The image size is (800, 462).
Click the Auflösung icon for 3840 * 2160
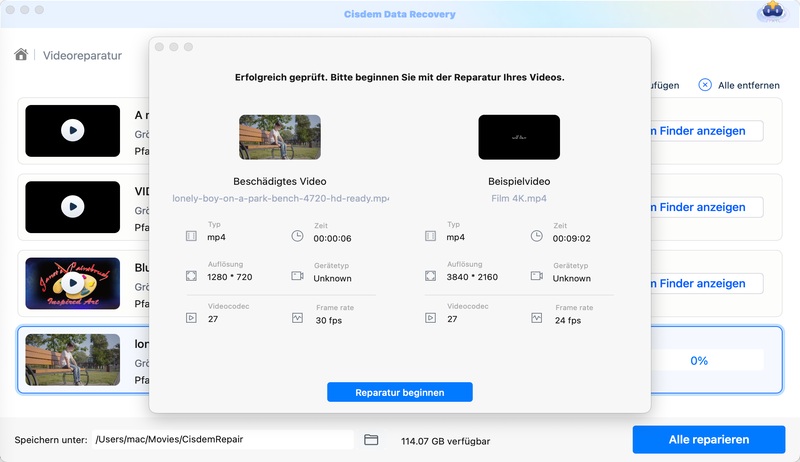tap(431, 276)
